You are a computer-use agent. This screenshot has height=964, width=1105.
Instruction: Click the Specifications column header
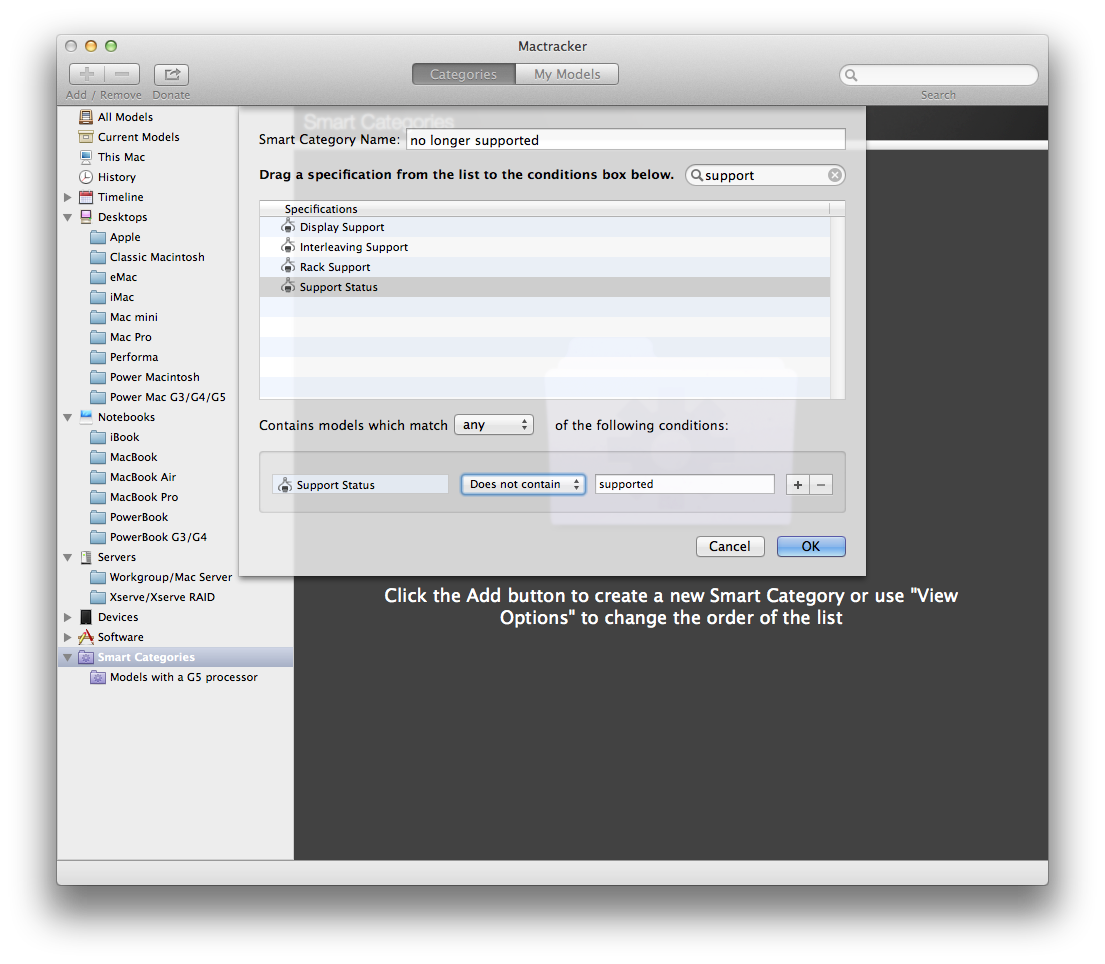pos(544,209)
